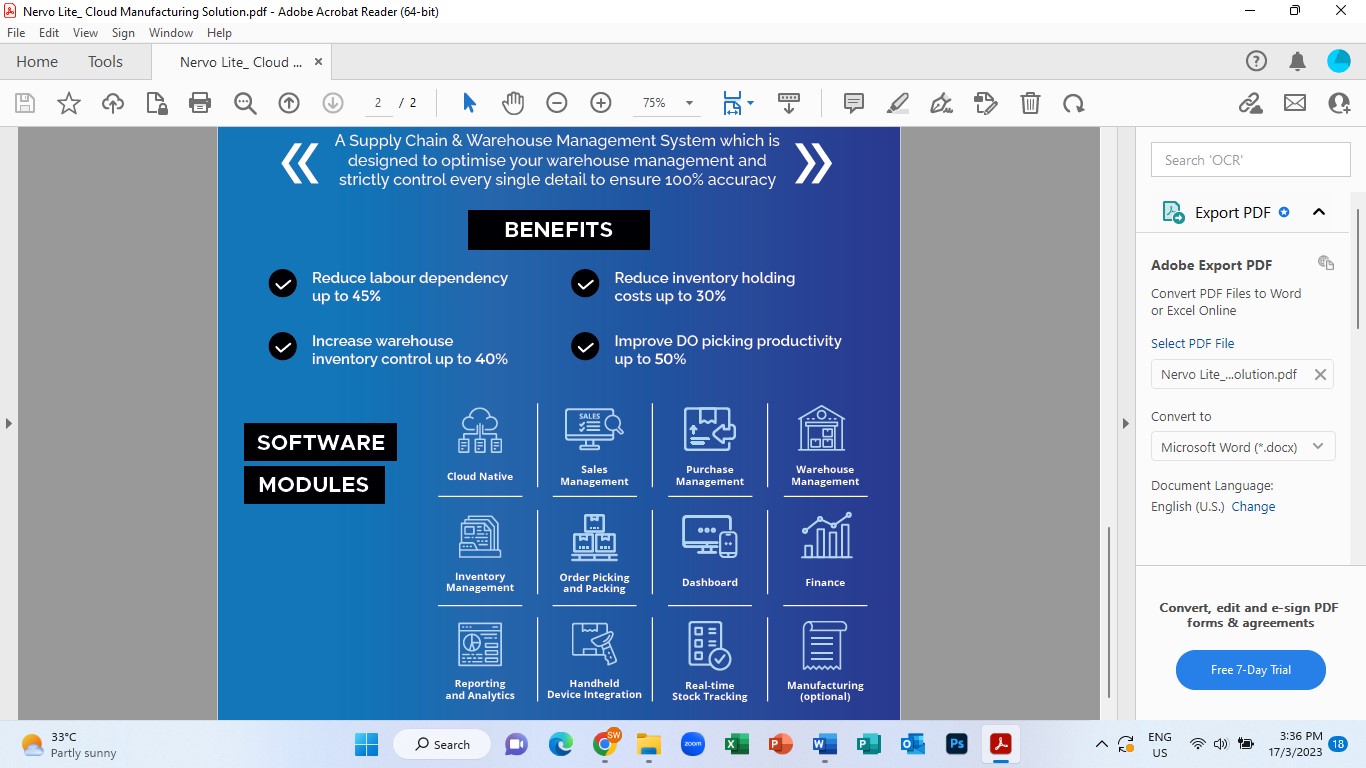Open the account profile avatar
Image resolution: width=1366 pixels, height=768 pixels.
point(1339,61)
